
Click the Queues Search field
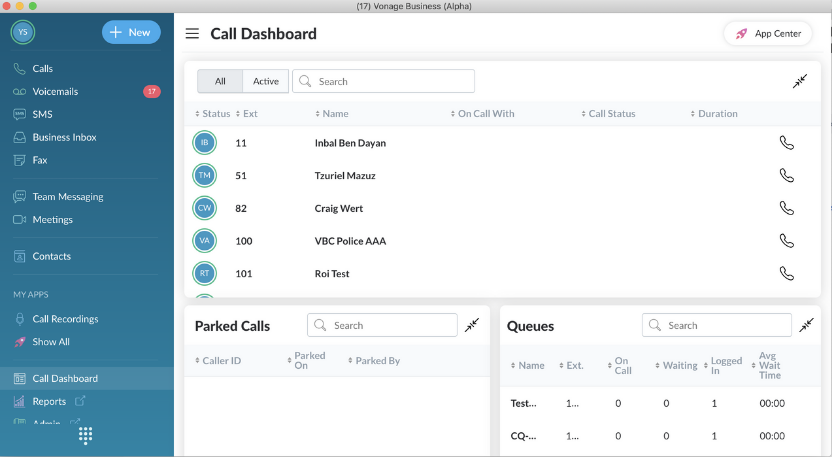(716, 325)
